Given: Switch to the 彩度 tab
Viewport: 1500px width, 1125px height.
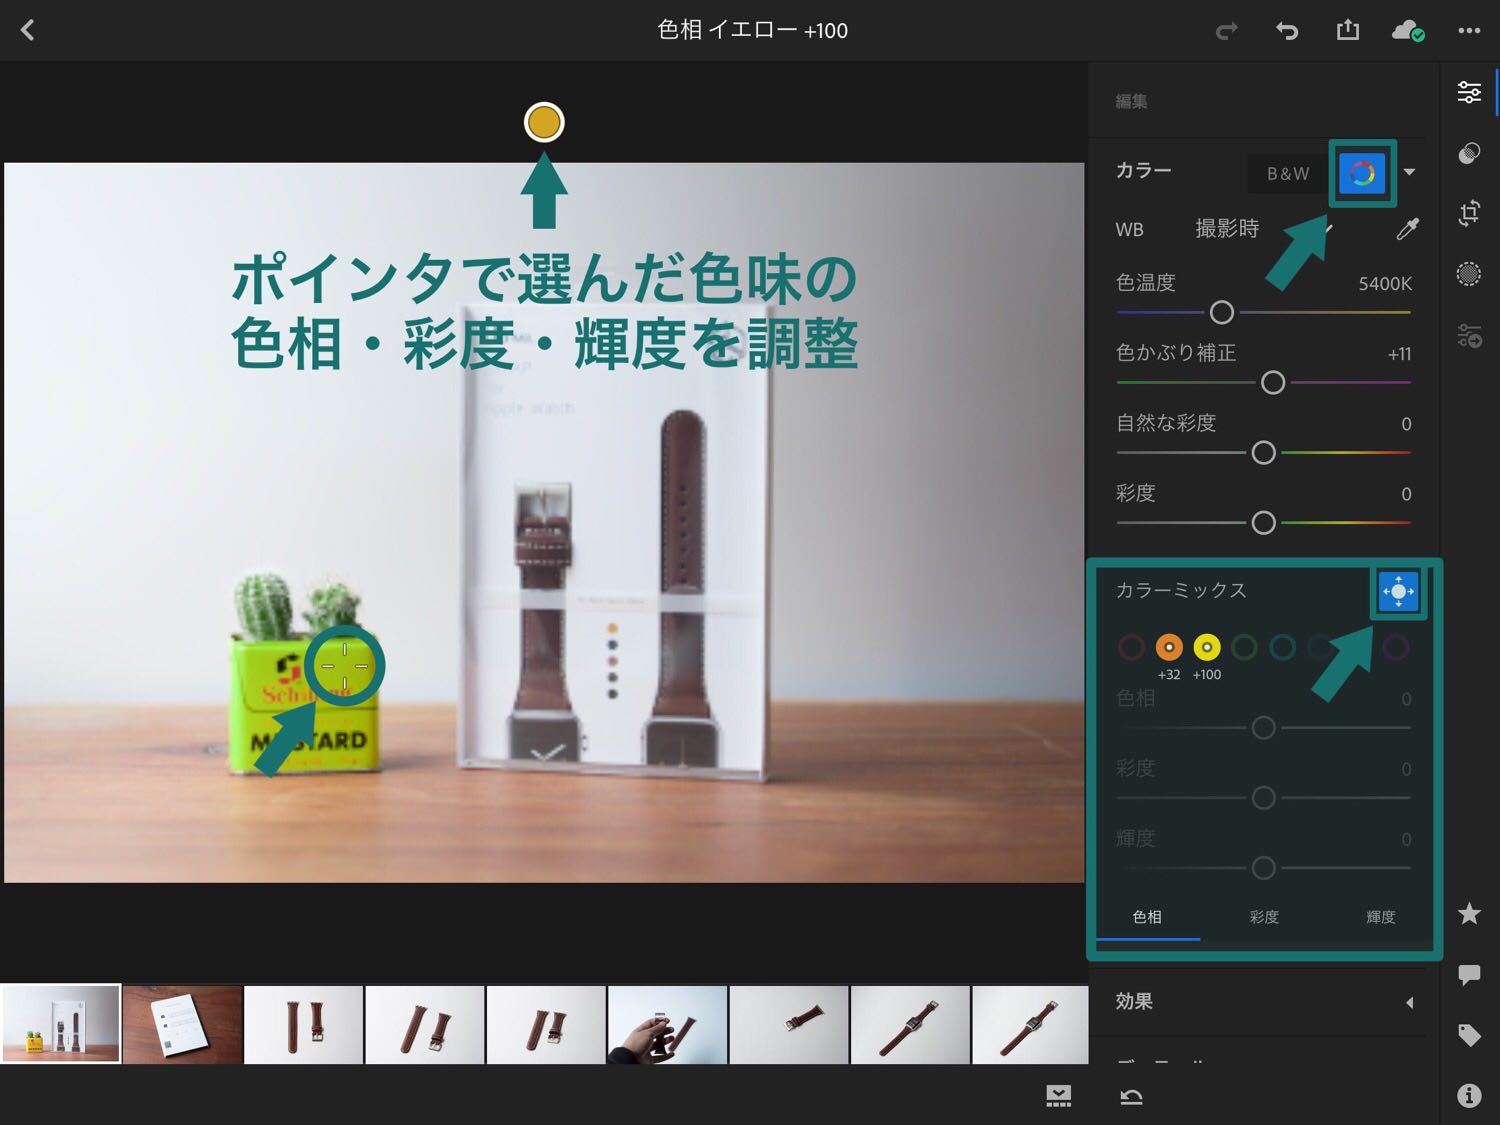Looking at the screenshot, I should 1264,917.
